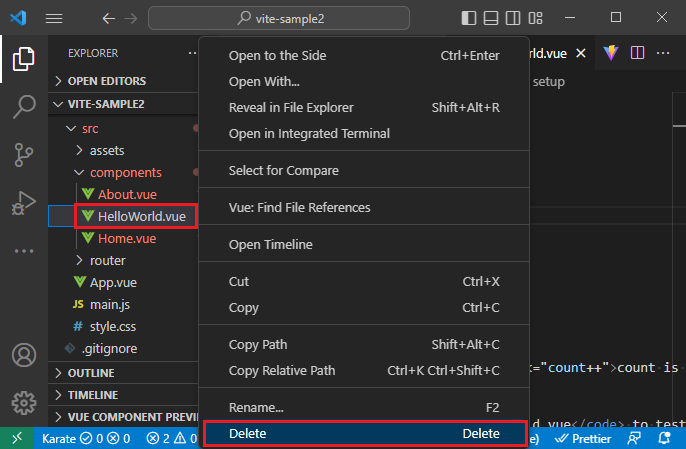
Task: Open Run and Debug view
Action: pos(23,203)
